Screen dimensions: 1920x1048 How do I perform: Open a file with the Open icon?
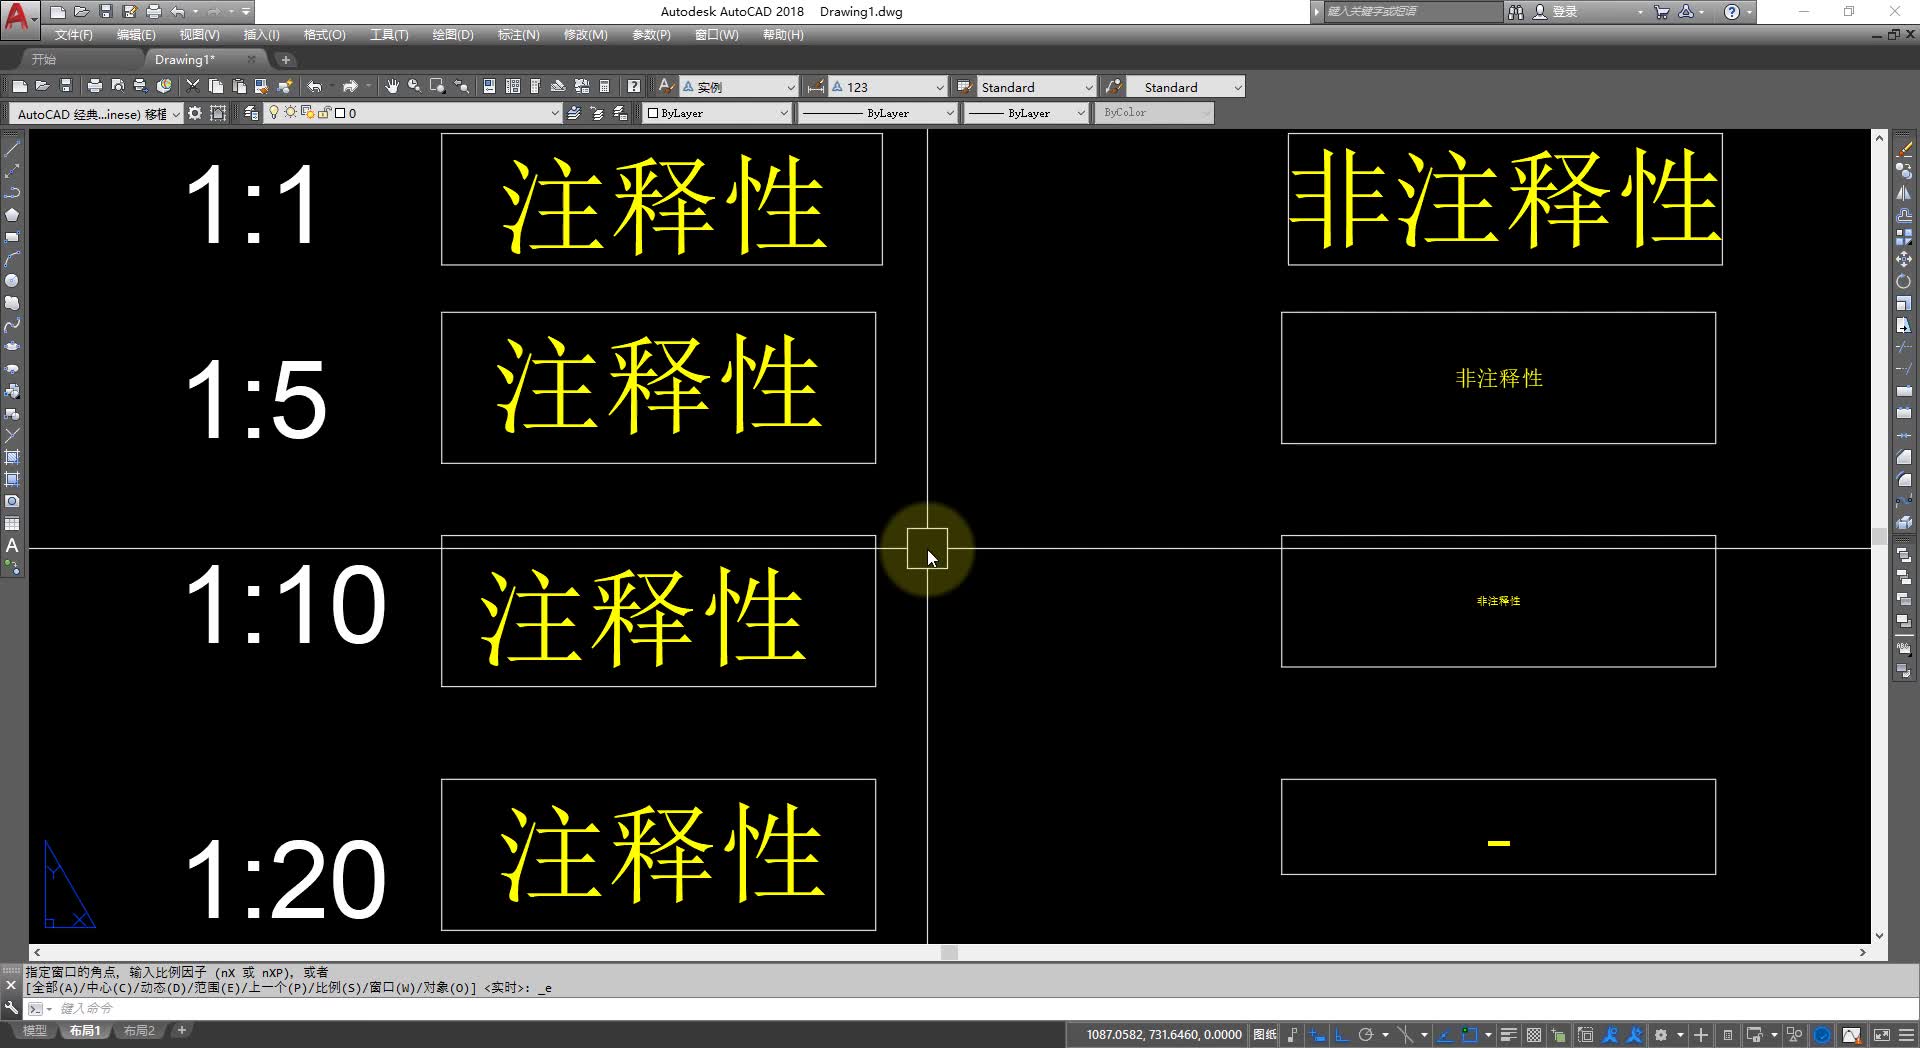click(x=42, y=87)
